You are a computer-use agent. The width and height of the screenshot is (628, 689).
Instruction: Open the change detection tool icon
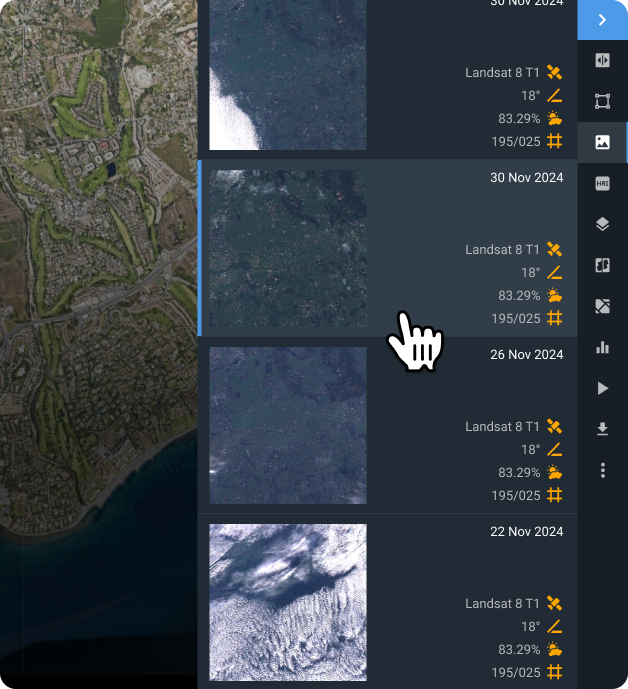[603, 306]
